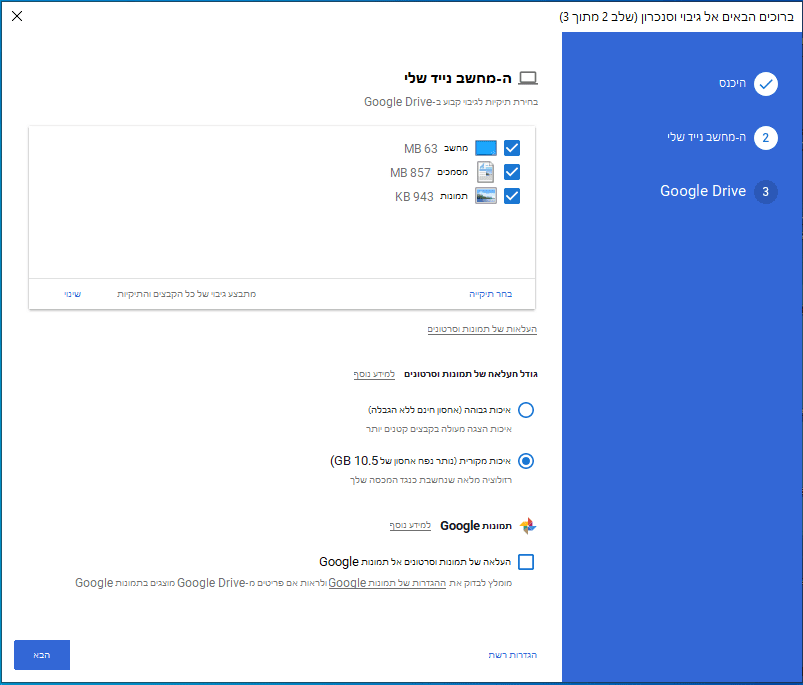The image size is (803, 685).
Task: Click the גודל העלאה של תמונות וסרטונים heading
Action: pos(471,374)
